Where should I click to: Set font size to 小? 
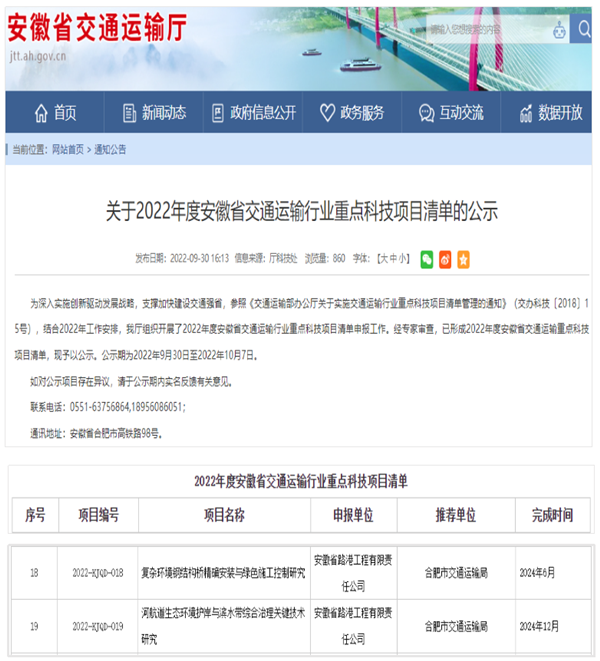(x=402, y=258)
